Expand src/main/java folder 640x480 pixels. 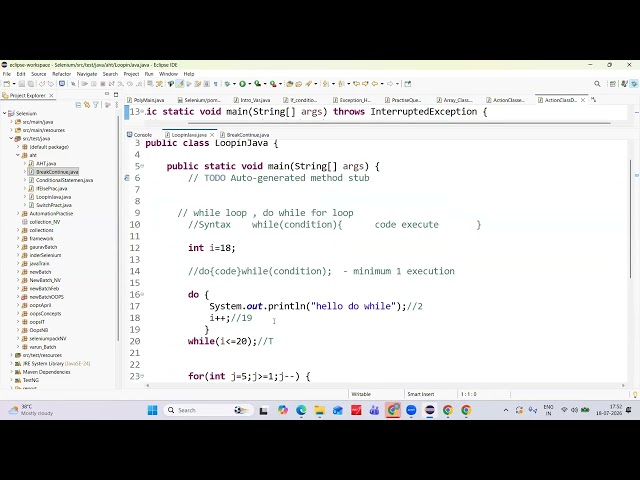pos(11,122)
